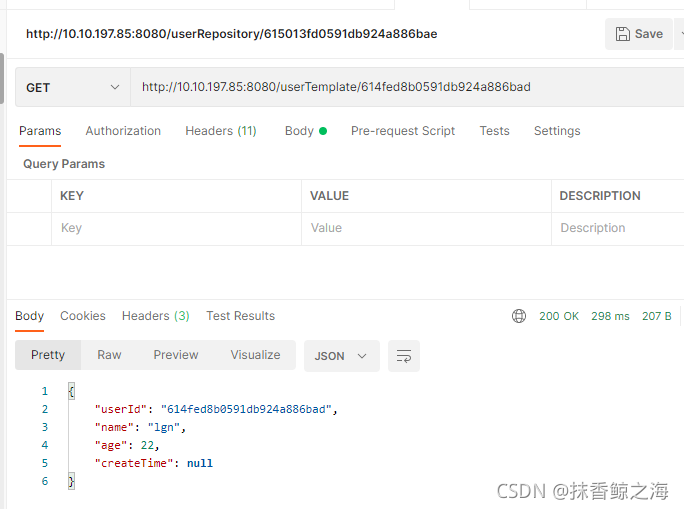Click the request URL input field
This screenshot has height=509, width=684.
[407, 87]
